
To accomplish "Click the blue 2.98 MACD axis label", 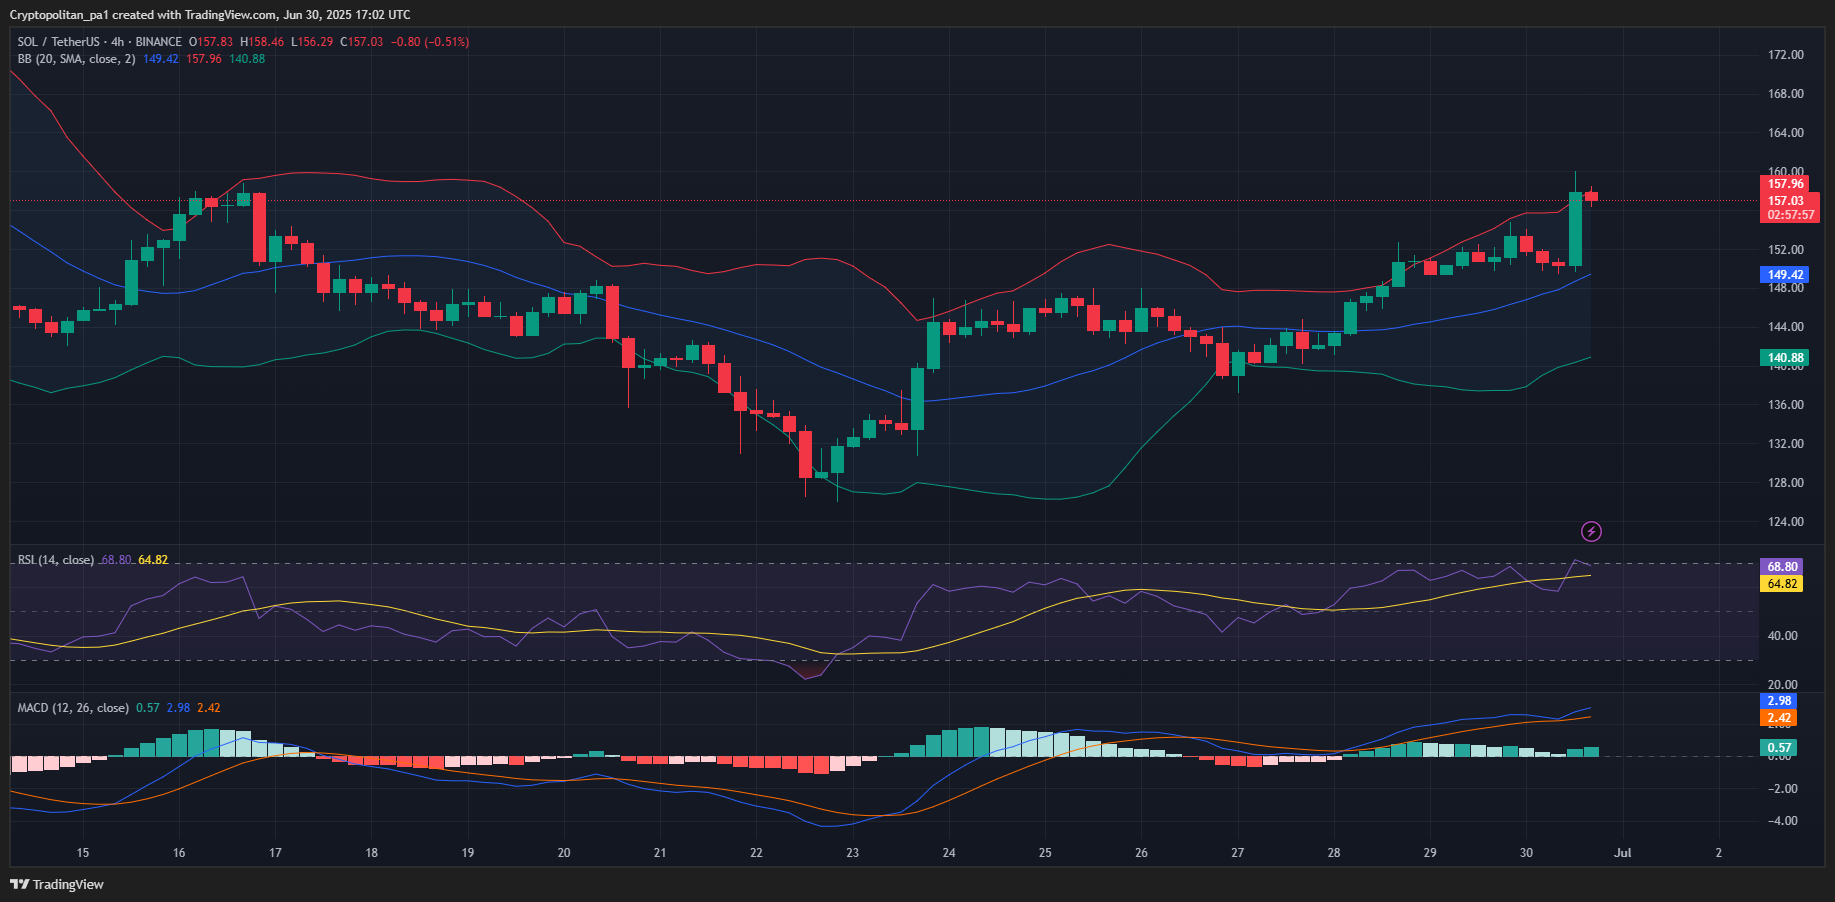I will pos(1778,701).
